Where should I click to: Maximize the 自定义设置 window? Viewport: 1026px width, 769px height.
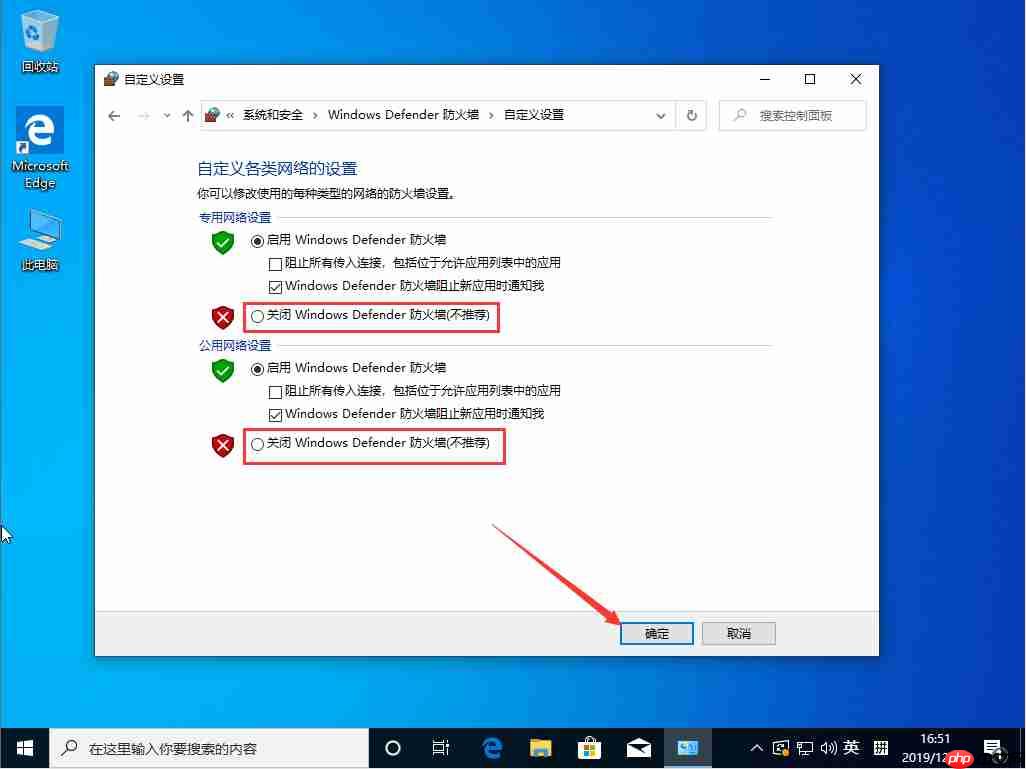coord(810,79)
